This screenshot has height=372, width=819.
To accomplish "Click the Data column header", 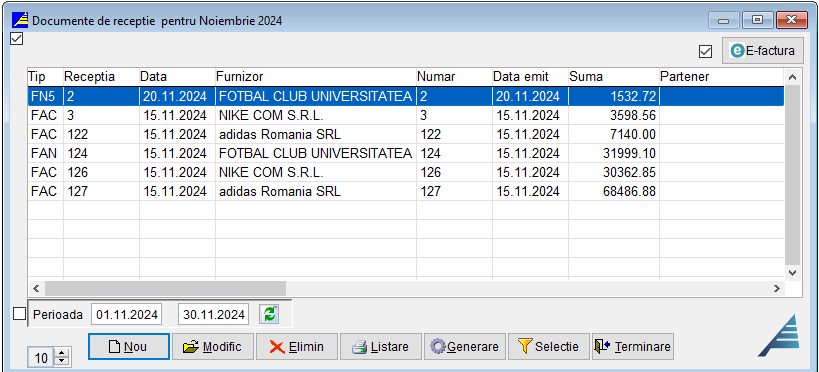I will (x=177, y=77).
